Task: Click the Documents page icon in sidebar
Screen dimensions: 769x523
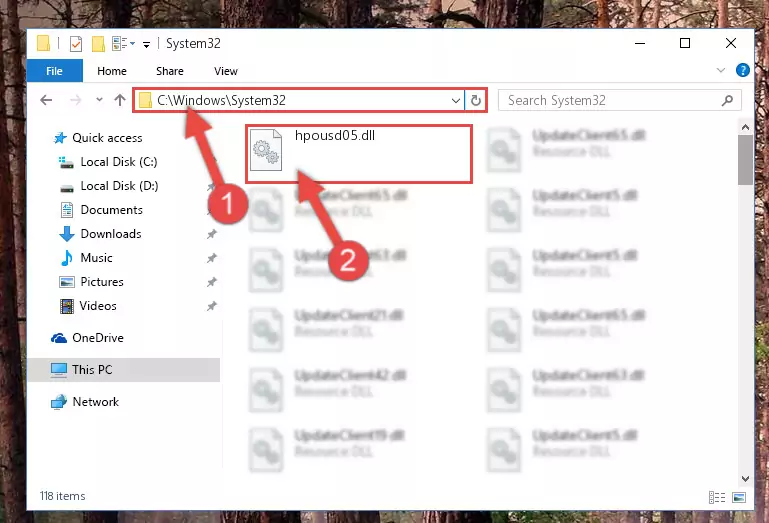Action: [67, 210]
